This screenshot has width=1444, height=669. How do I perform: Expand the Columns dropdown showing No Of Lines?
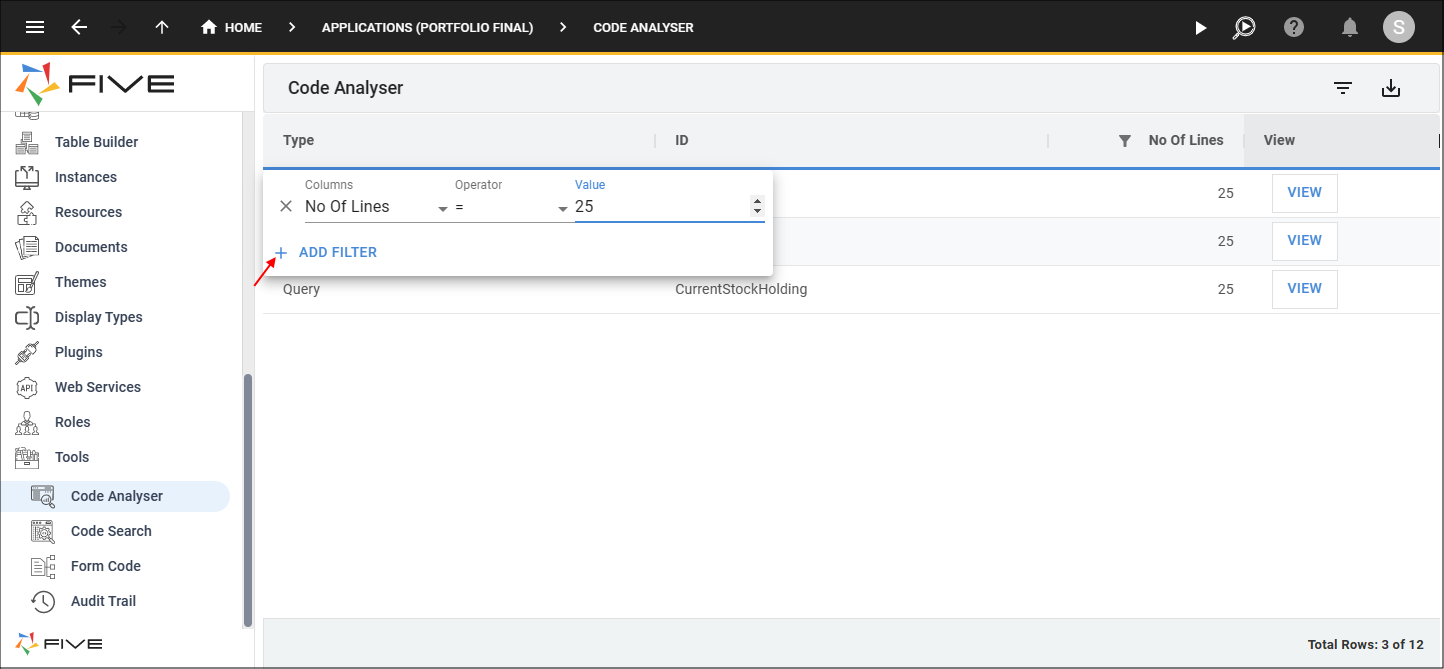(377, 207)
